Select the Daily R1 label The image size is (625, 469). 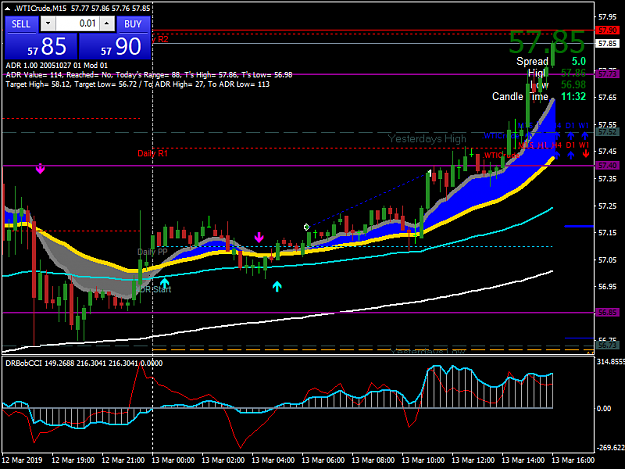(x=153, y=153)
